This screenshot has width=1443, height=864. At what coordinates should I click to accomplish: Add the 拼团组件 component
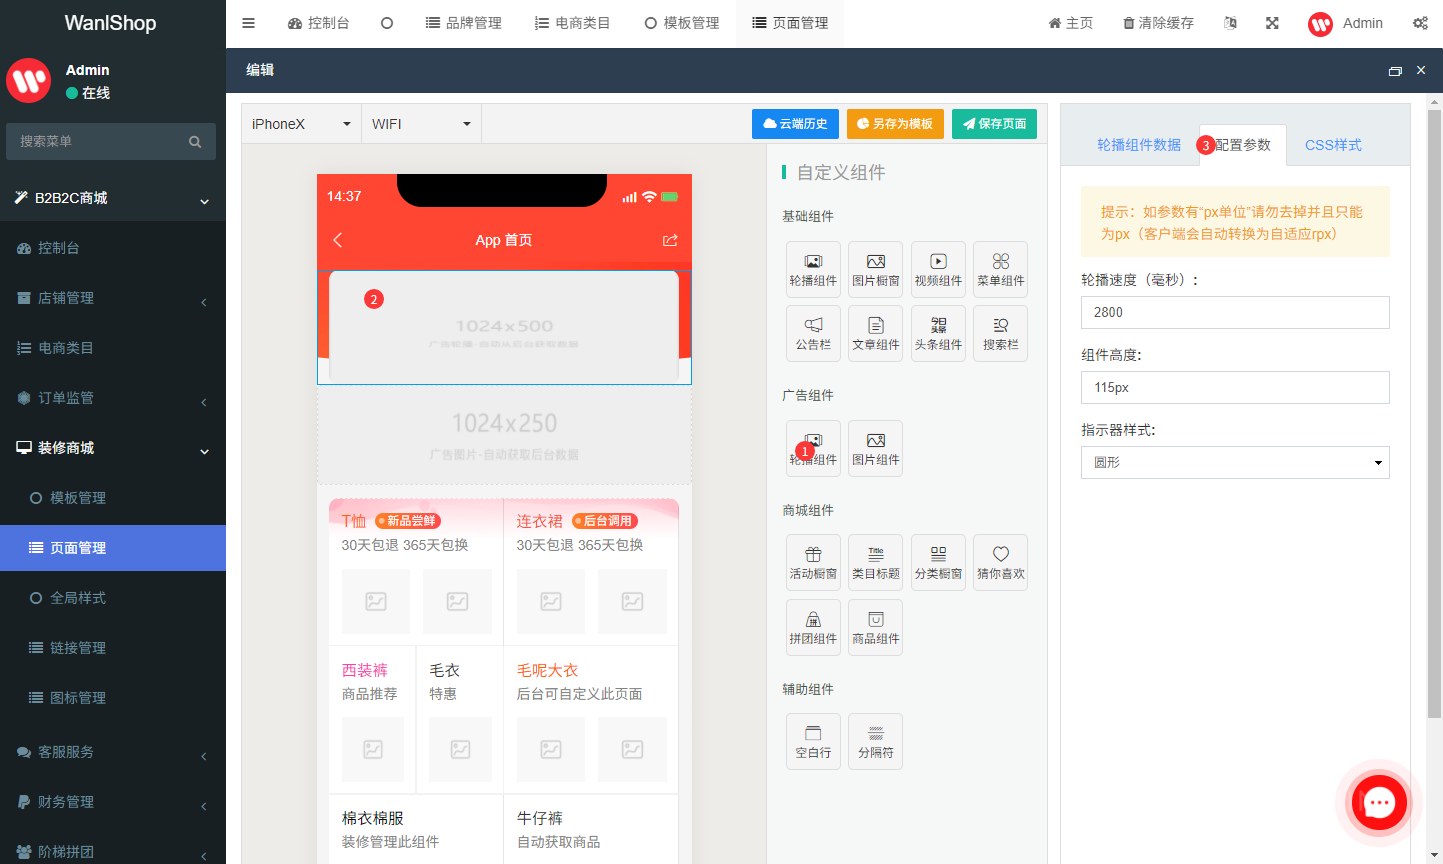[x=813, y=627]
